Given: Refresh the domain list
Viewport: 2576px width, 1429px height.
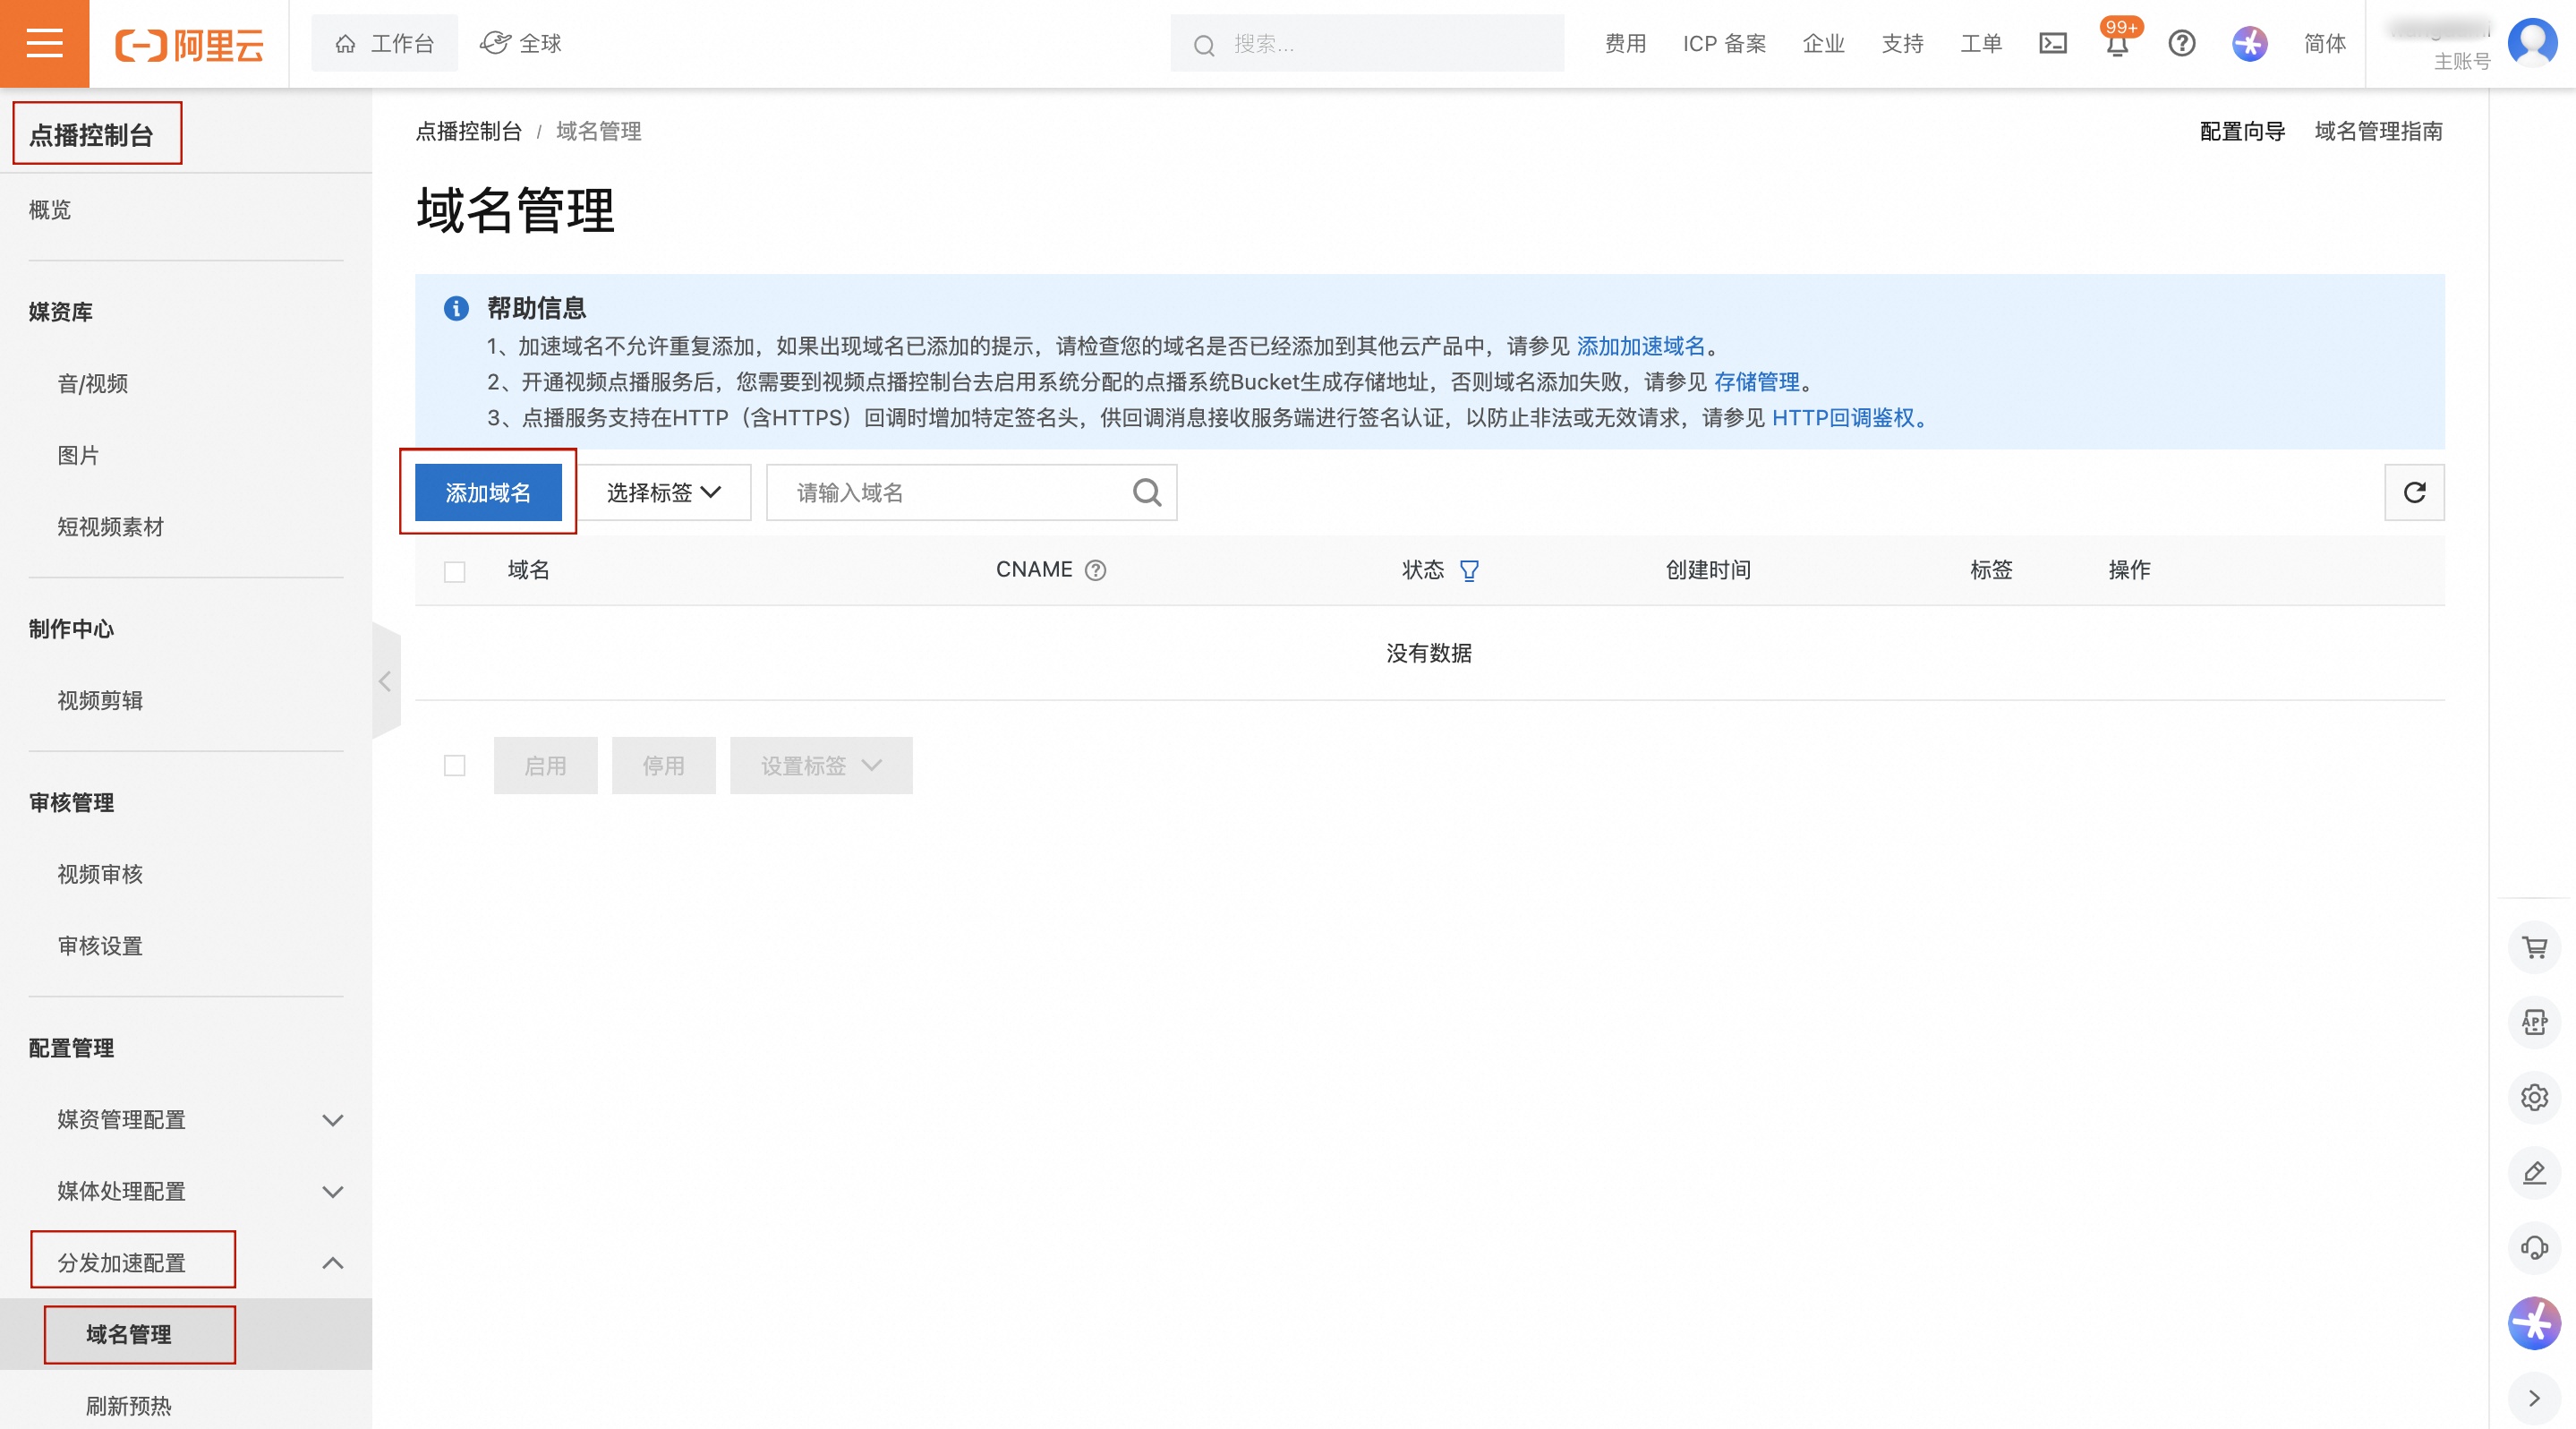Looking at the screenshot, I should pyautogui.click(x=2413, y=492).
